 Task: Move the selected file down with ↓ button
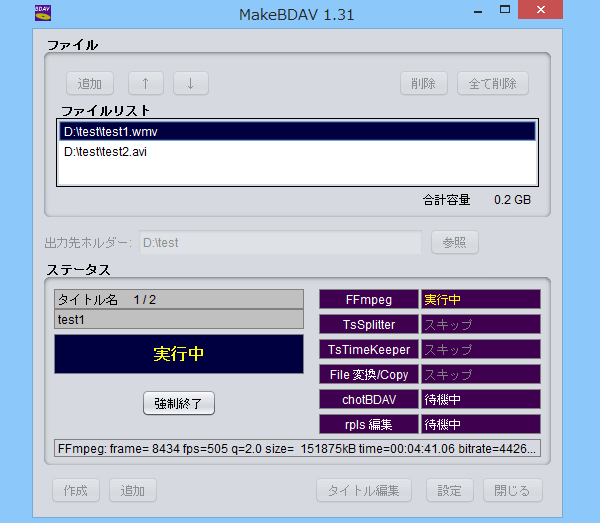(191, 83)
